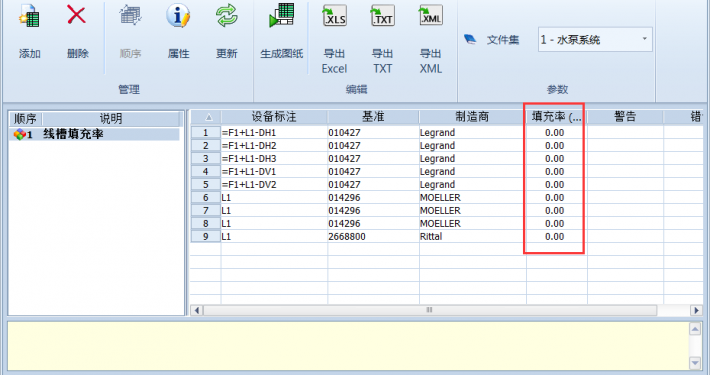Image resolution: width=710 pixels, height=375 pixels.
Task: Select row header number 9
Action: [x=206, y=237]
